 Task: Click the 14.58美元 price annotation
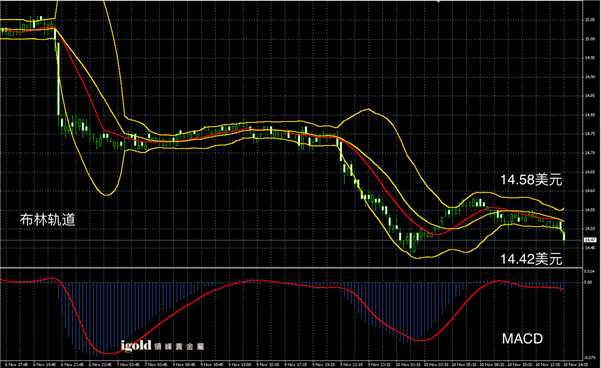[x=531, y=180]
